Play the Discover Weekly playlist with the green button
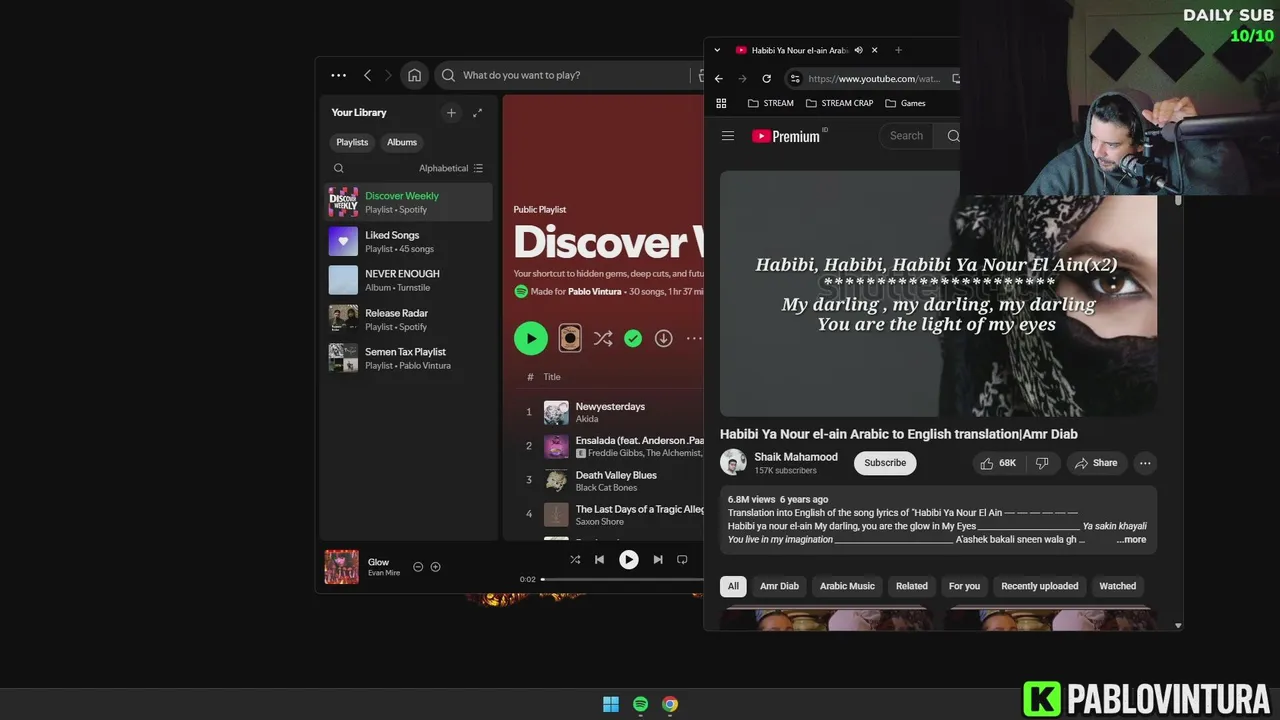 point(531,338)
